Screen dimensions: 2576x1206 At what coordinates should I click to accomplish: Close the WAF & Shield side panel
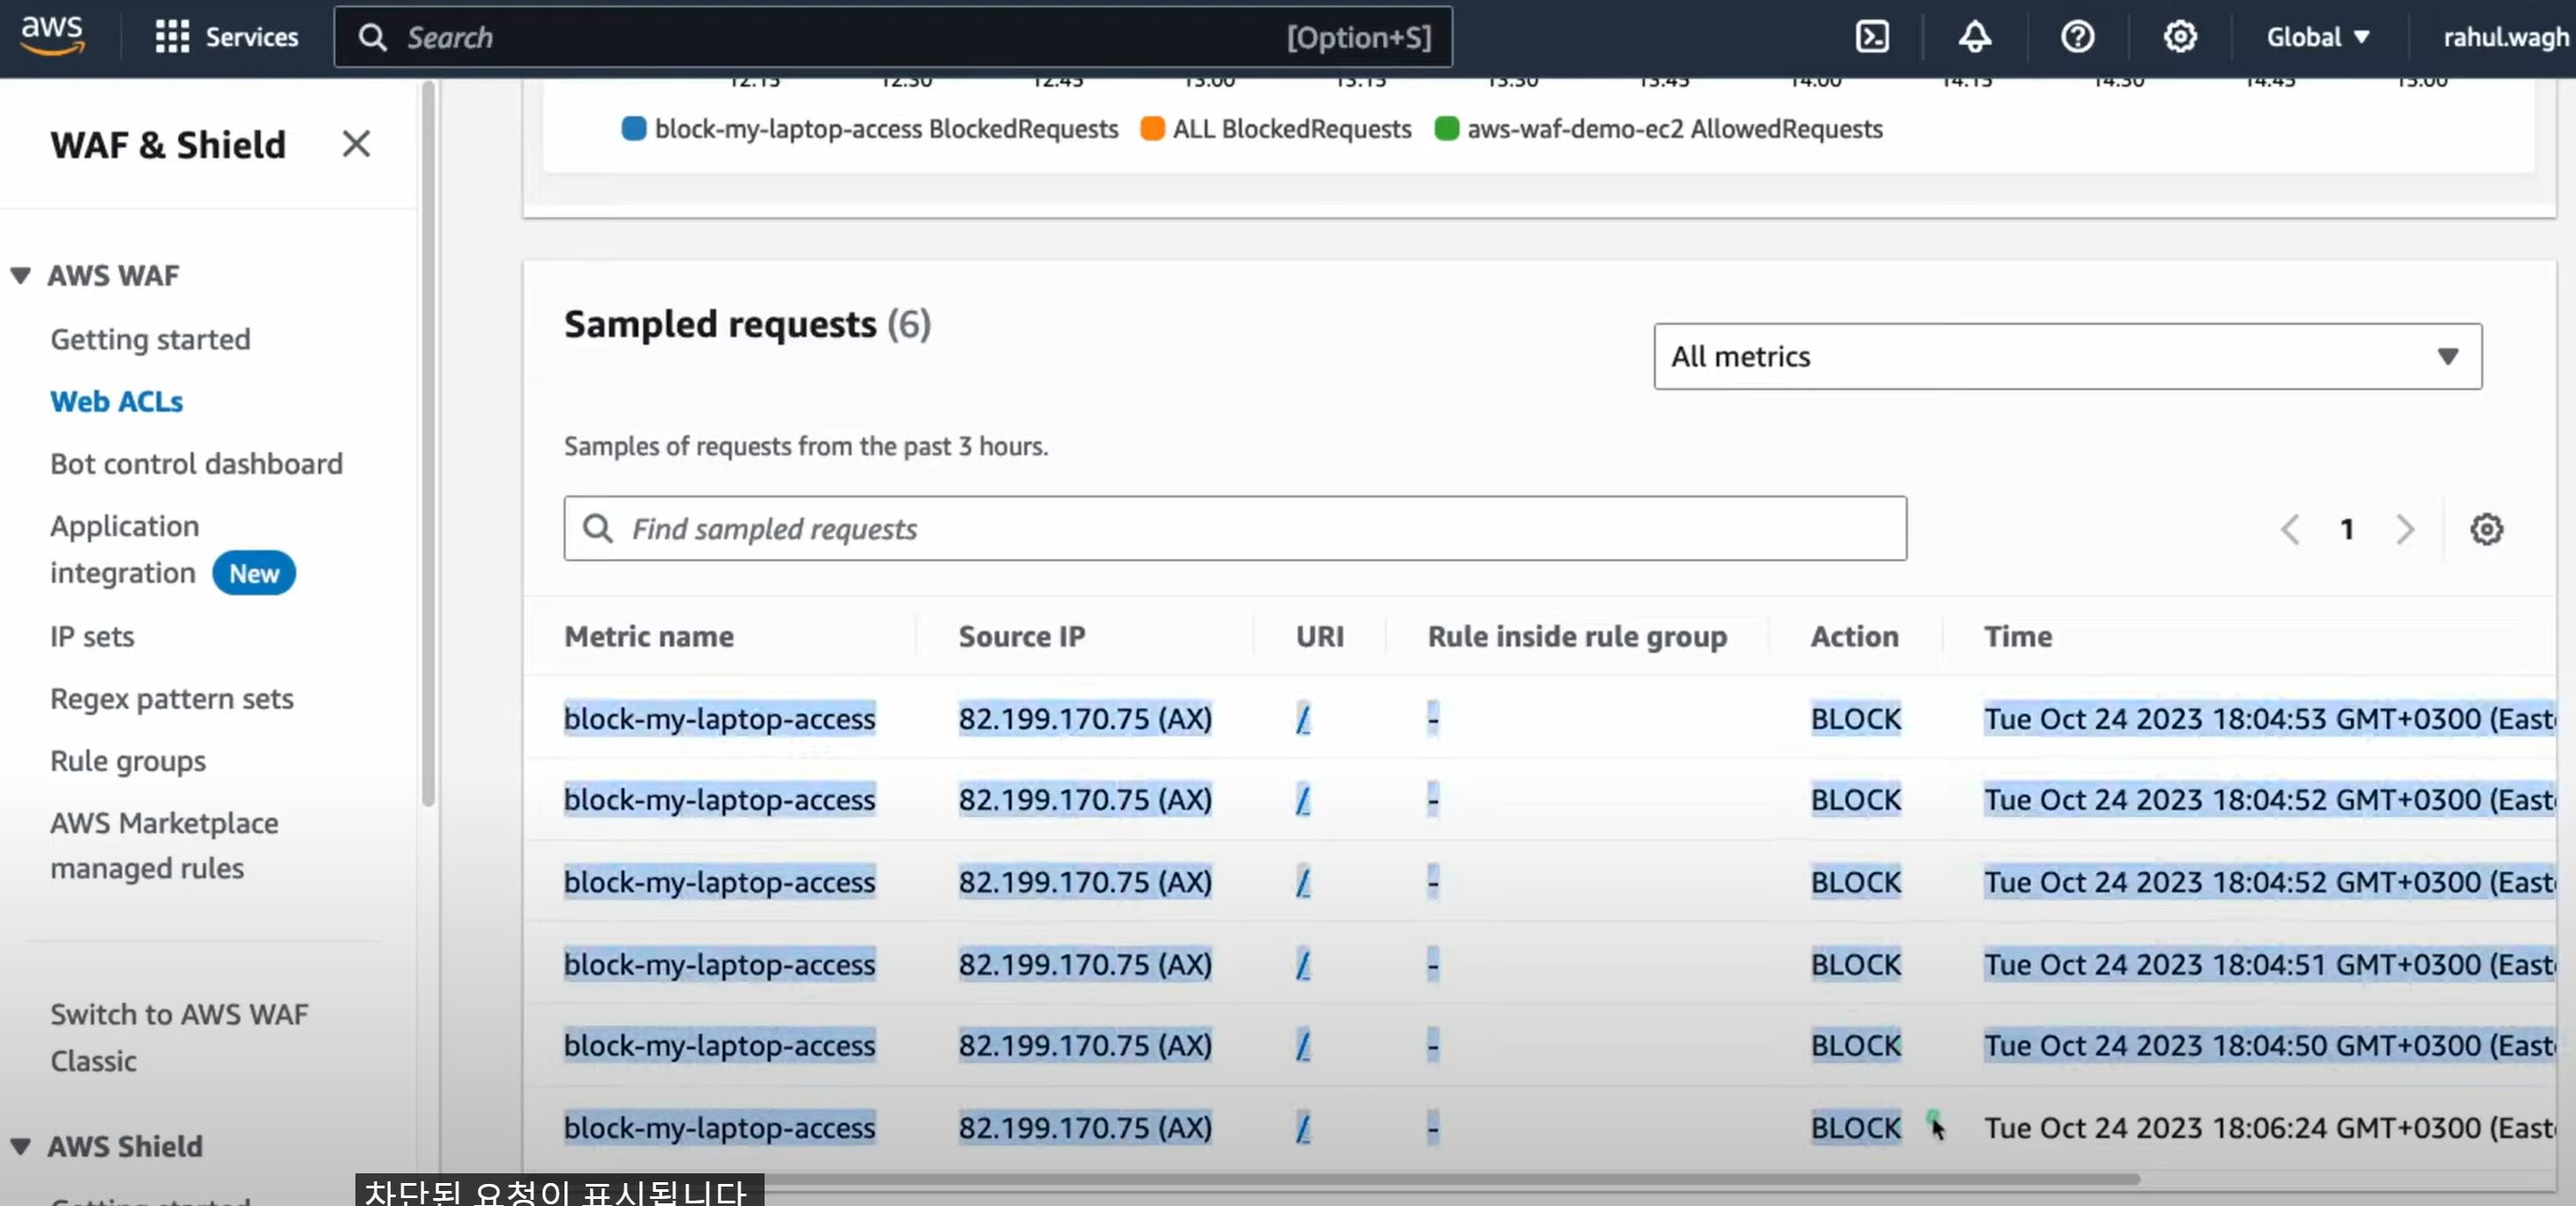[356, 144]
